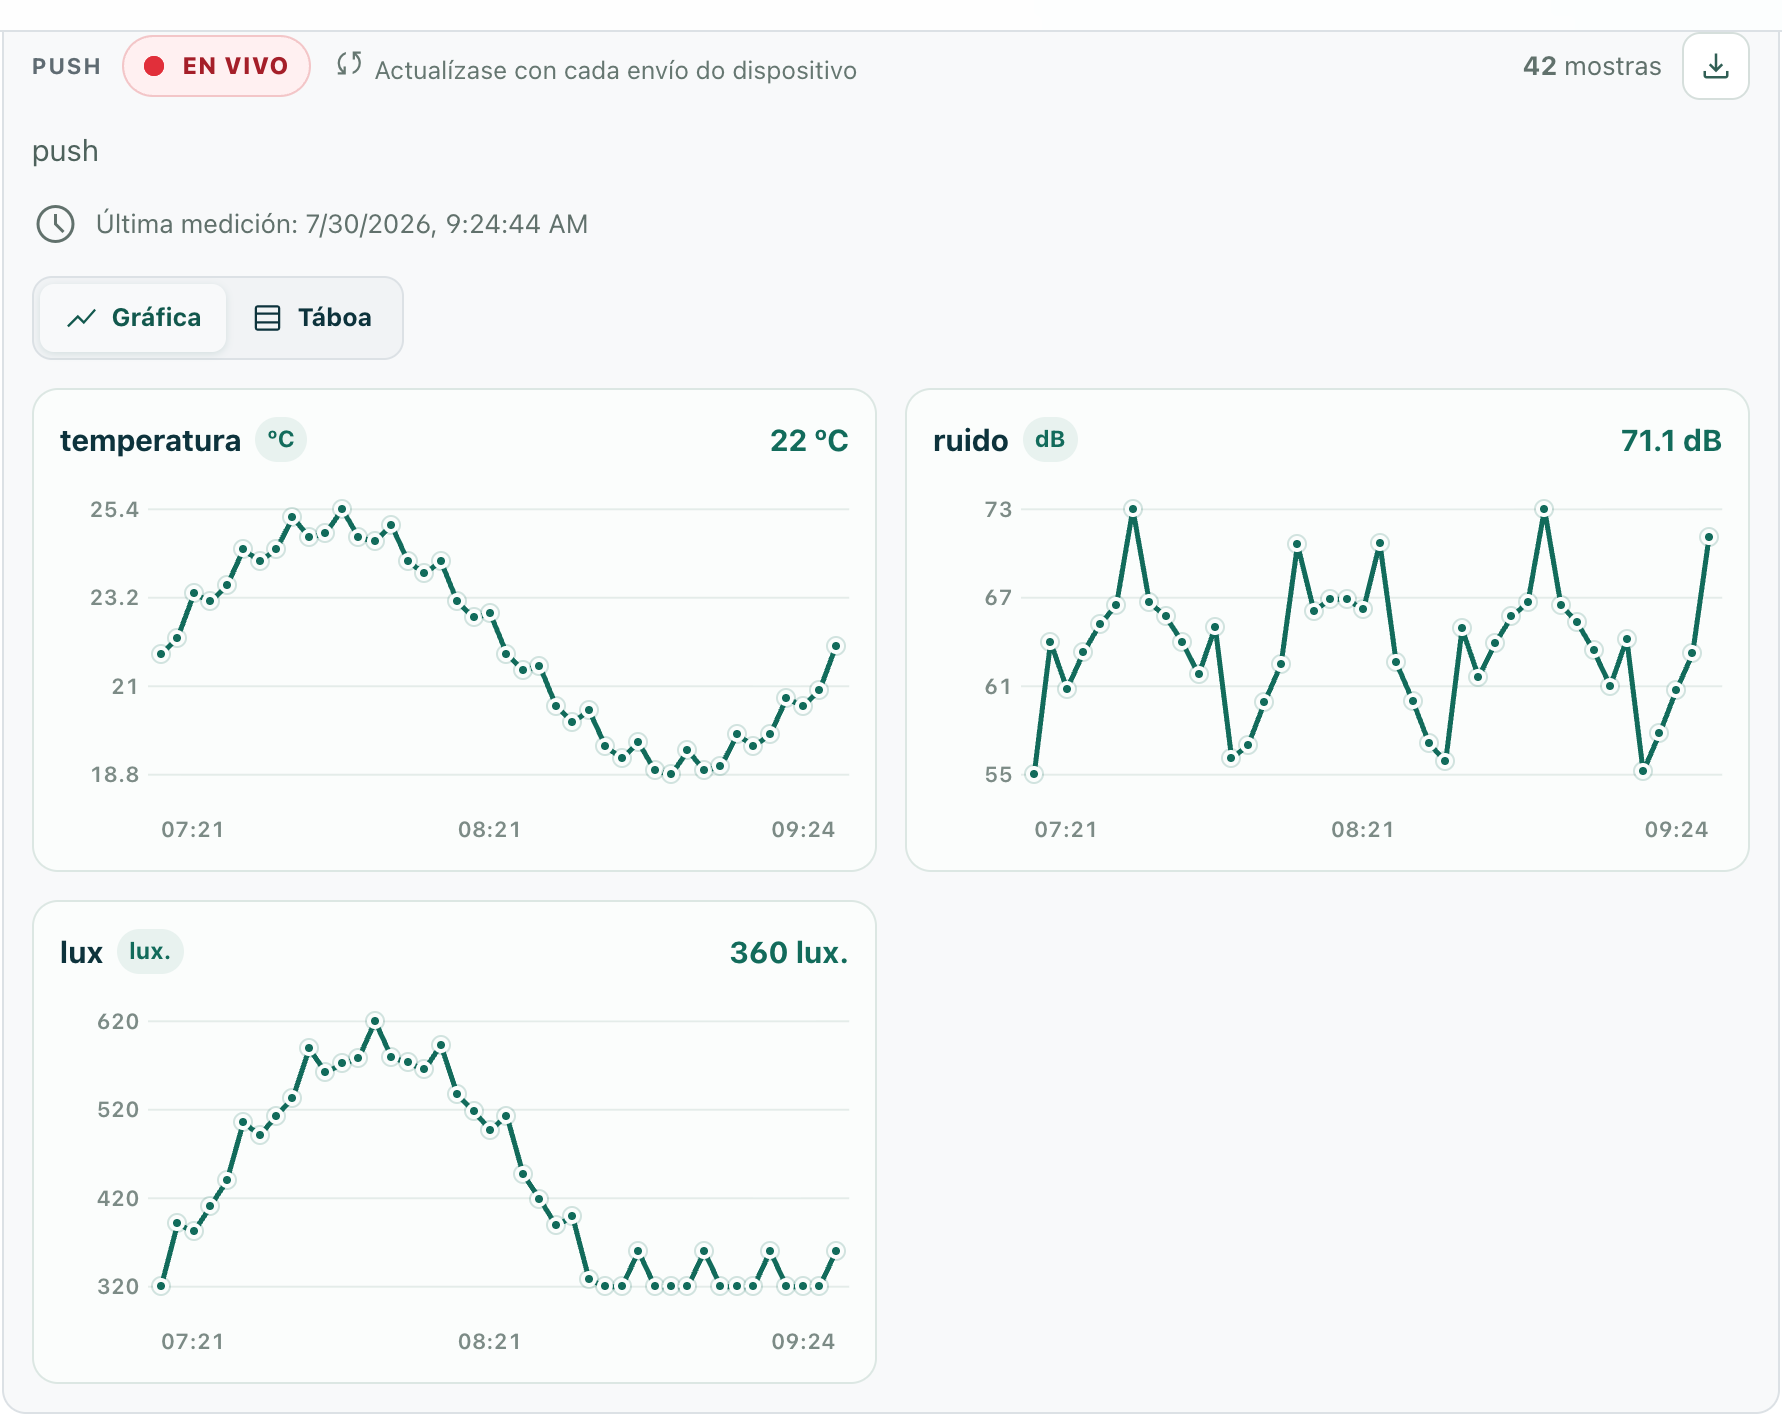Click the line chart icon in Gráfica
The width and height of the screenshot is (1782, 1416).
(81, 318)
